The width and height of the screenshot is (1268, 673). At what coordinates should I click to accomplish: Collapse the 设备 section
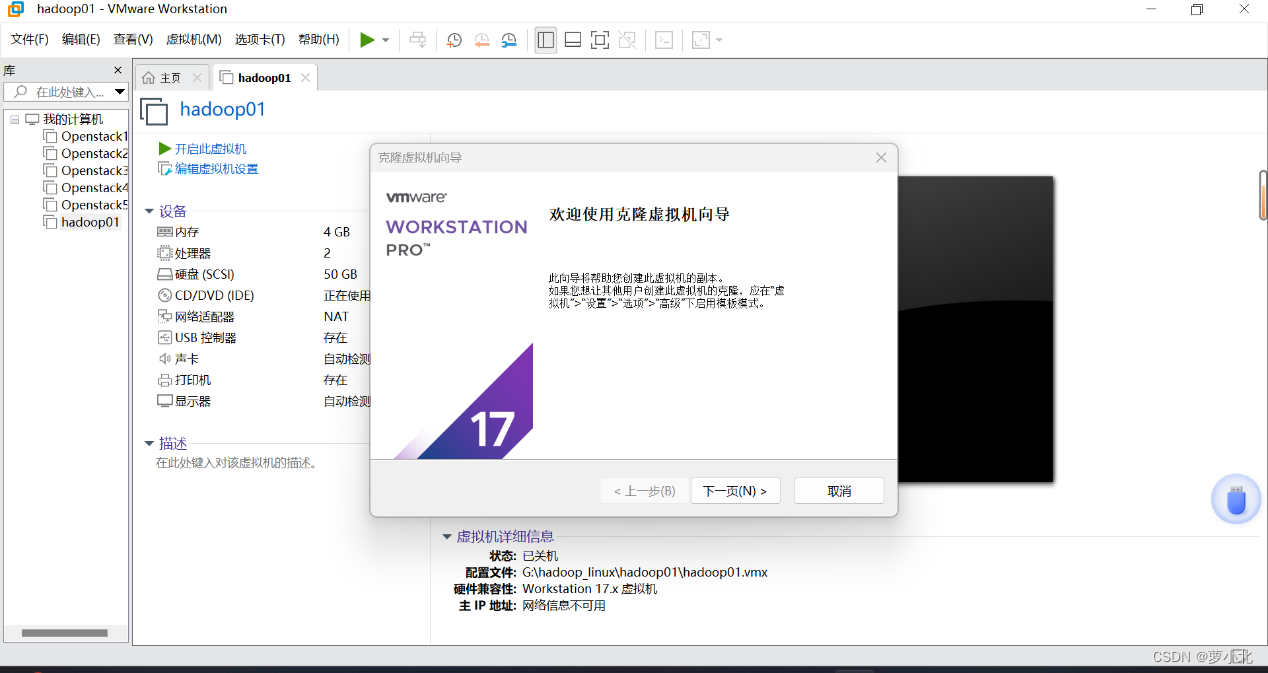[x=150, y=211]
